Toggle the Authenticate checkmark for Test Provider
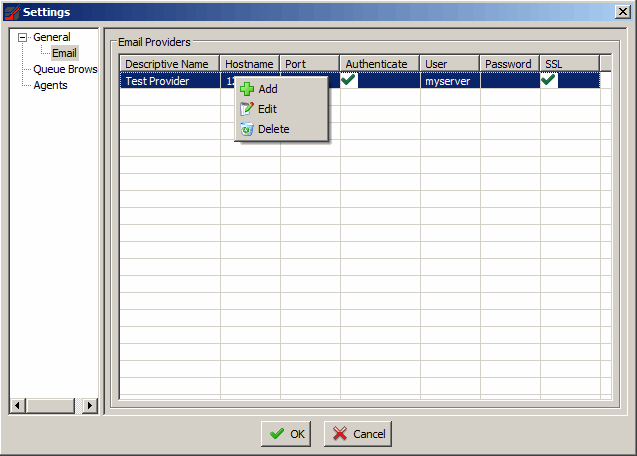 point(349,81)
